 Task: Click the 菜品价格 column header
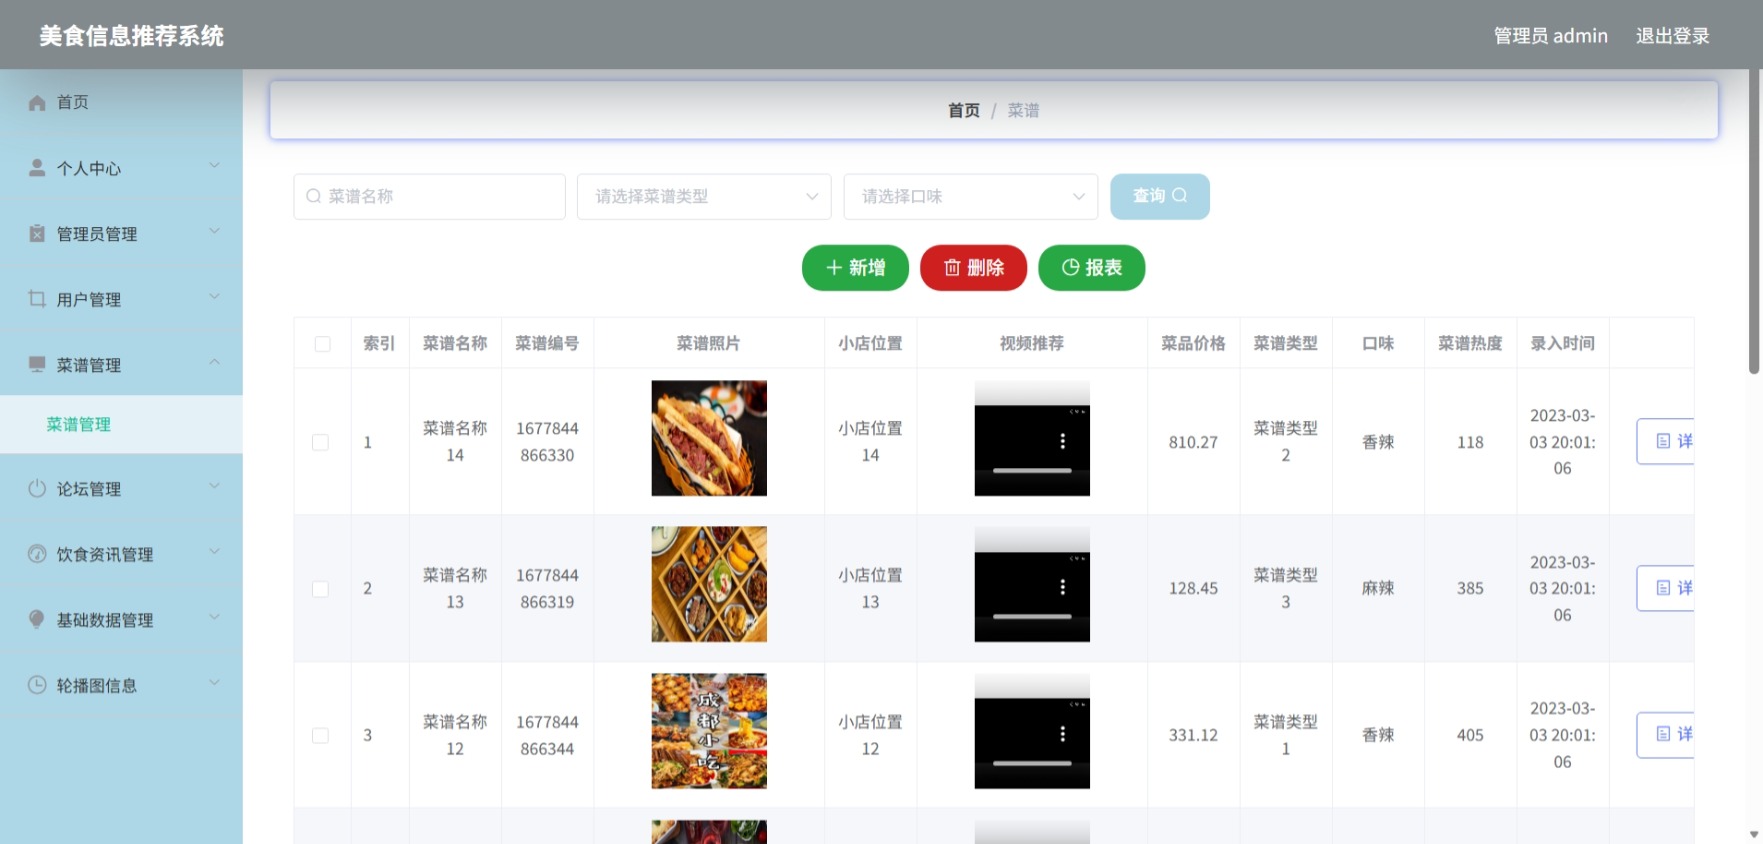pos(1193,343)
